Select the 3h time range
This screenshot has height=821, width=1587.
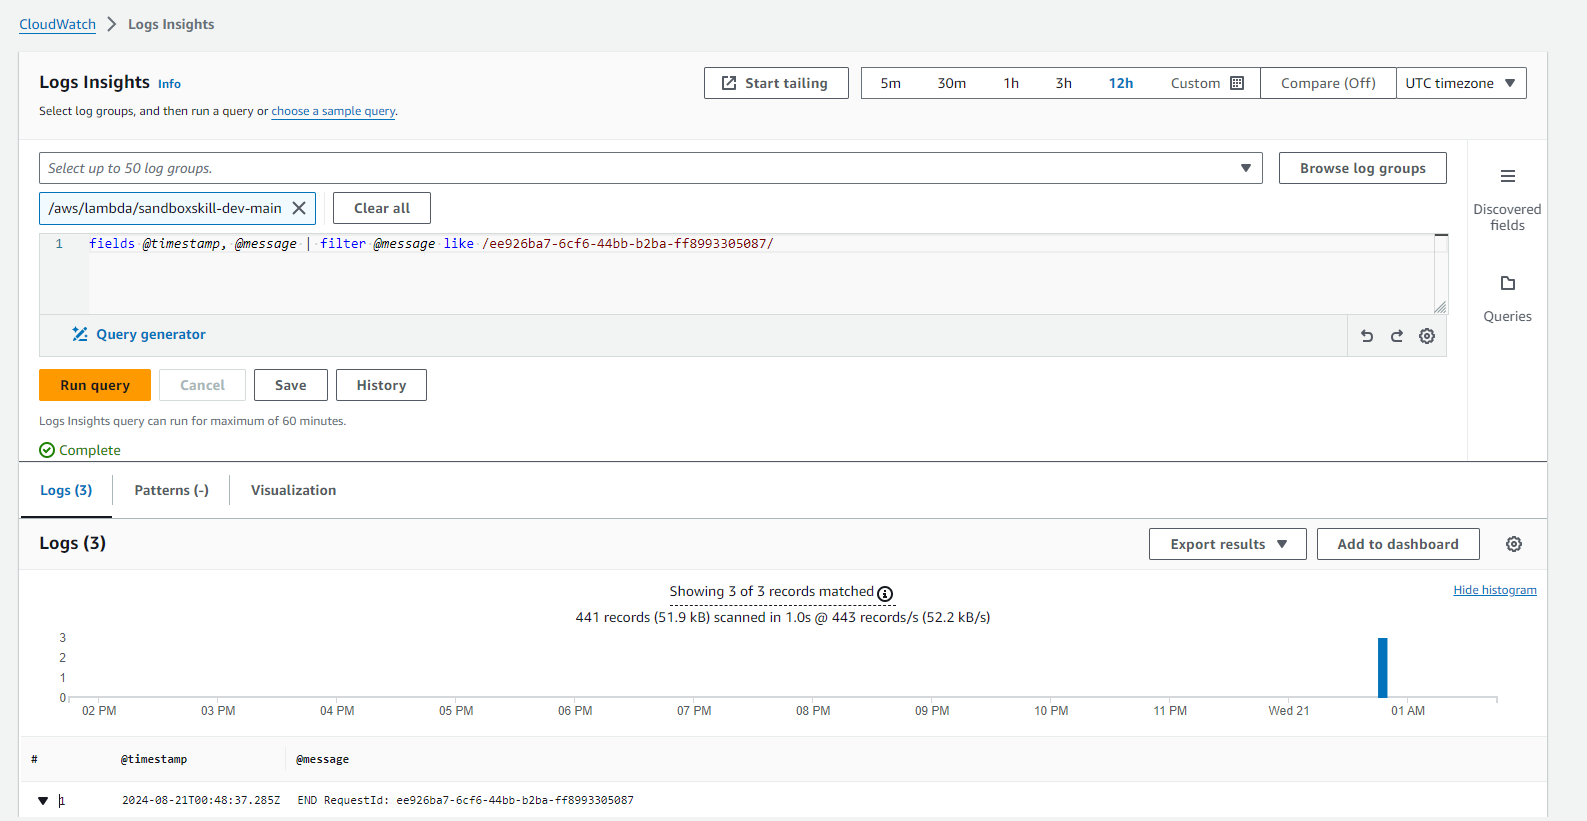[x=1063, y=83]
